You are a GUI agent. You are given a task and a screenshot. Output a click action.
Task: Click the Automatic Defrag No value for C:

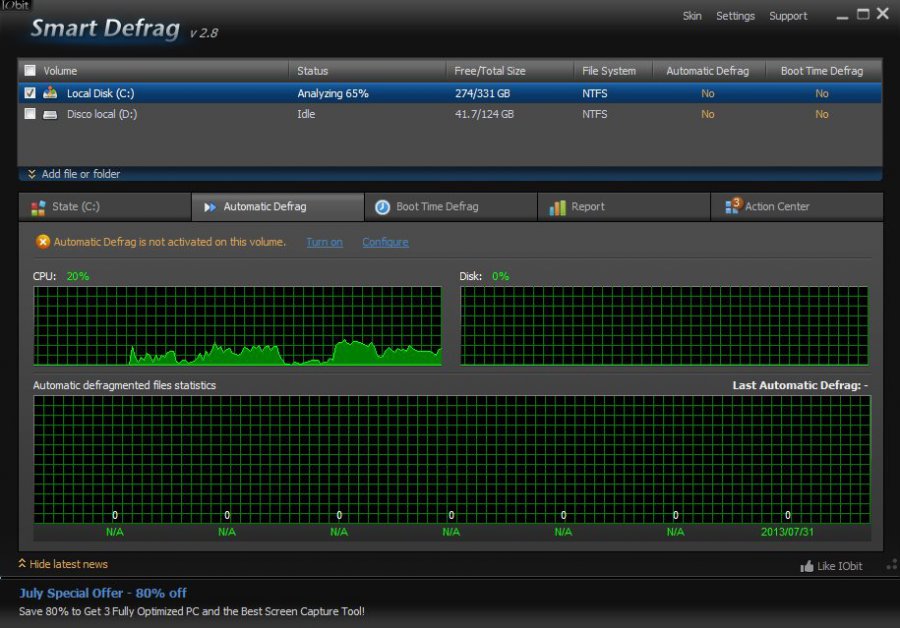click(708, 93)
